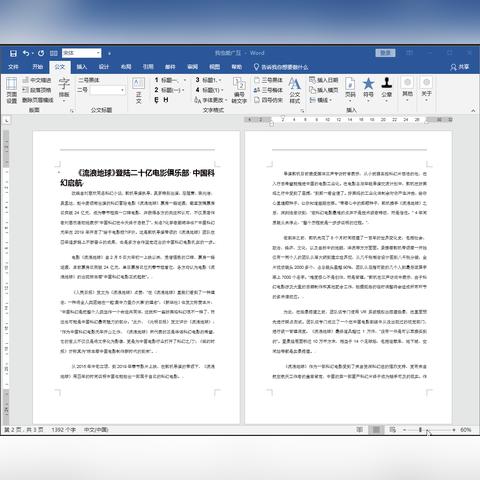Open the 横线 horizontal line dropdown
The height and width of the screenshot is (480, 480).
click(321, 100)
